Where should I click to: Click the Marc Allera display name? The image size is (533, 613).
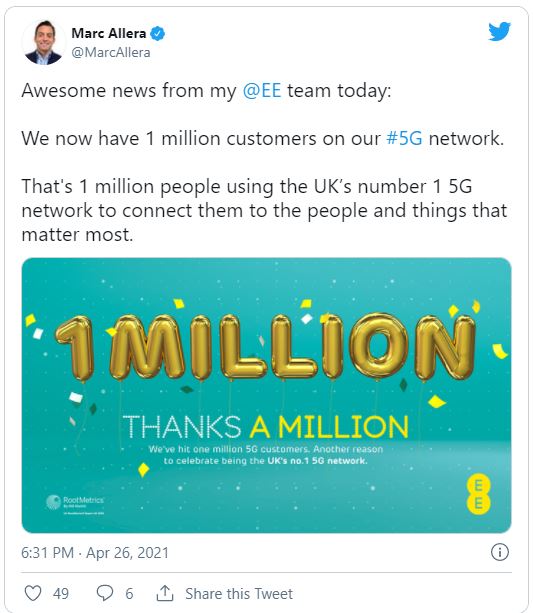point(109,34)
